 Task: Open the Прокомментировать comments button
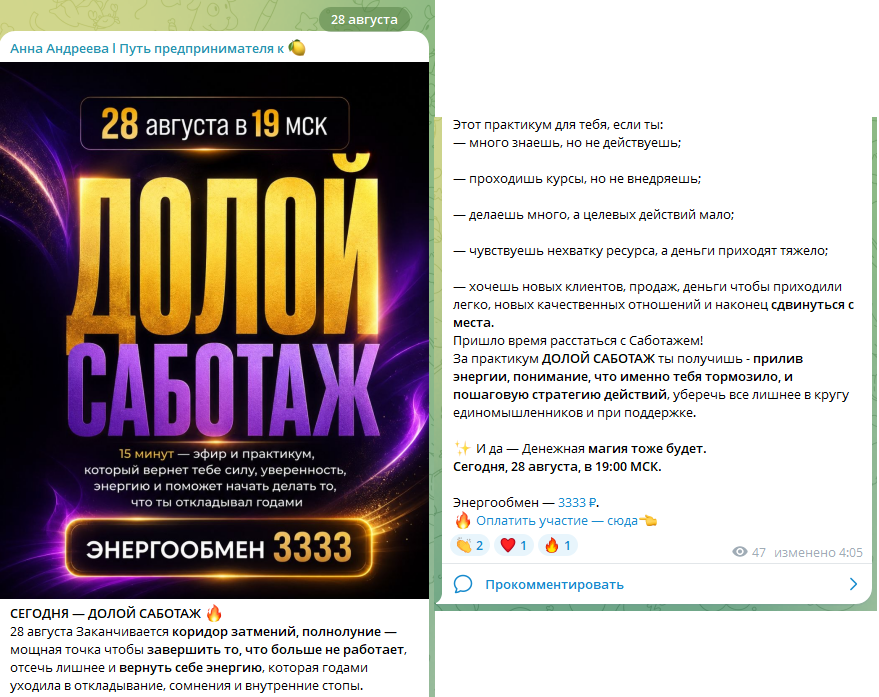click(656, 584)
